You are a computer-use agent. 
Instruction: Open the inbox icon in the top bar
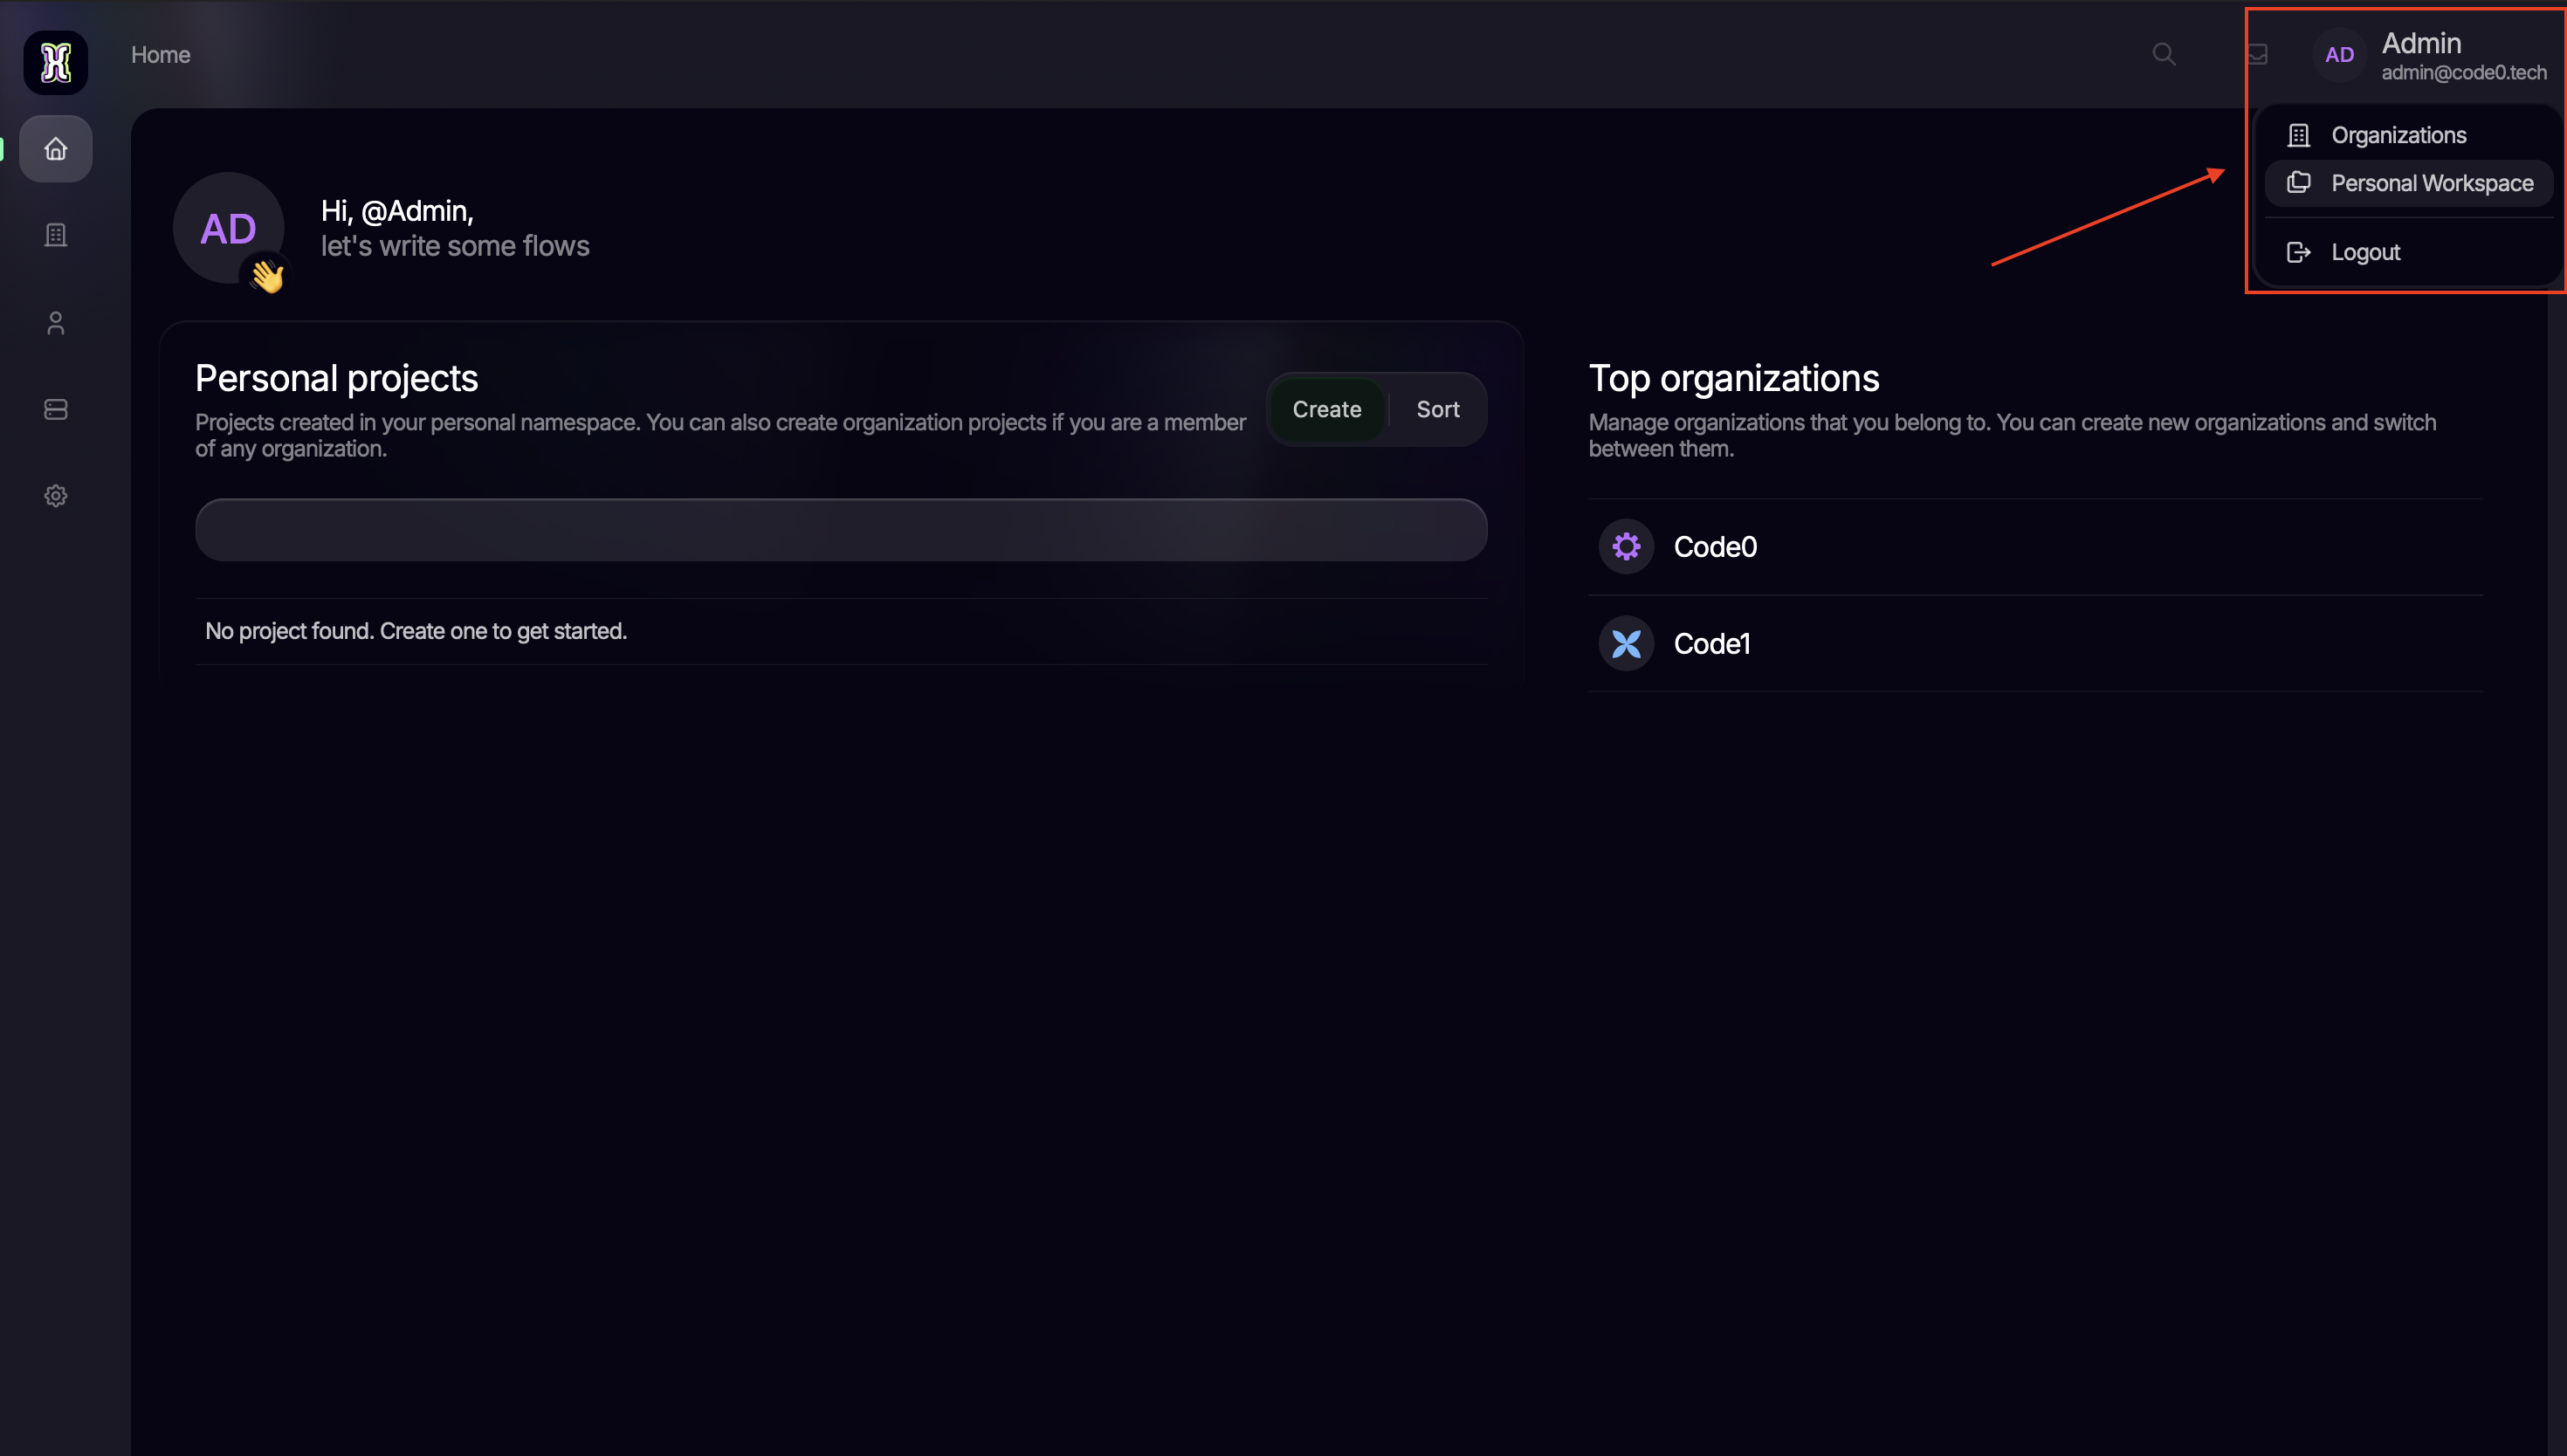[x=2257, y=55]
